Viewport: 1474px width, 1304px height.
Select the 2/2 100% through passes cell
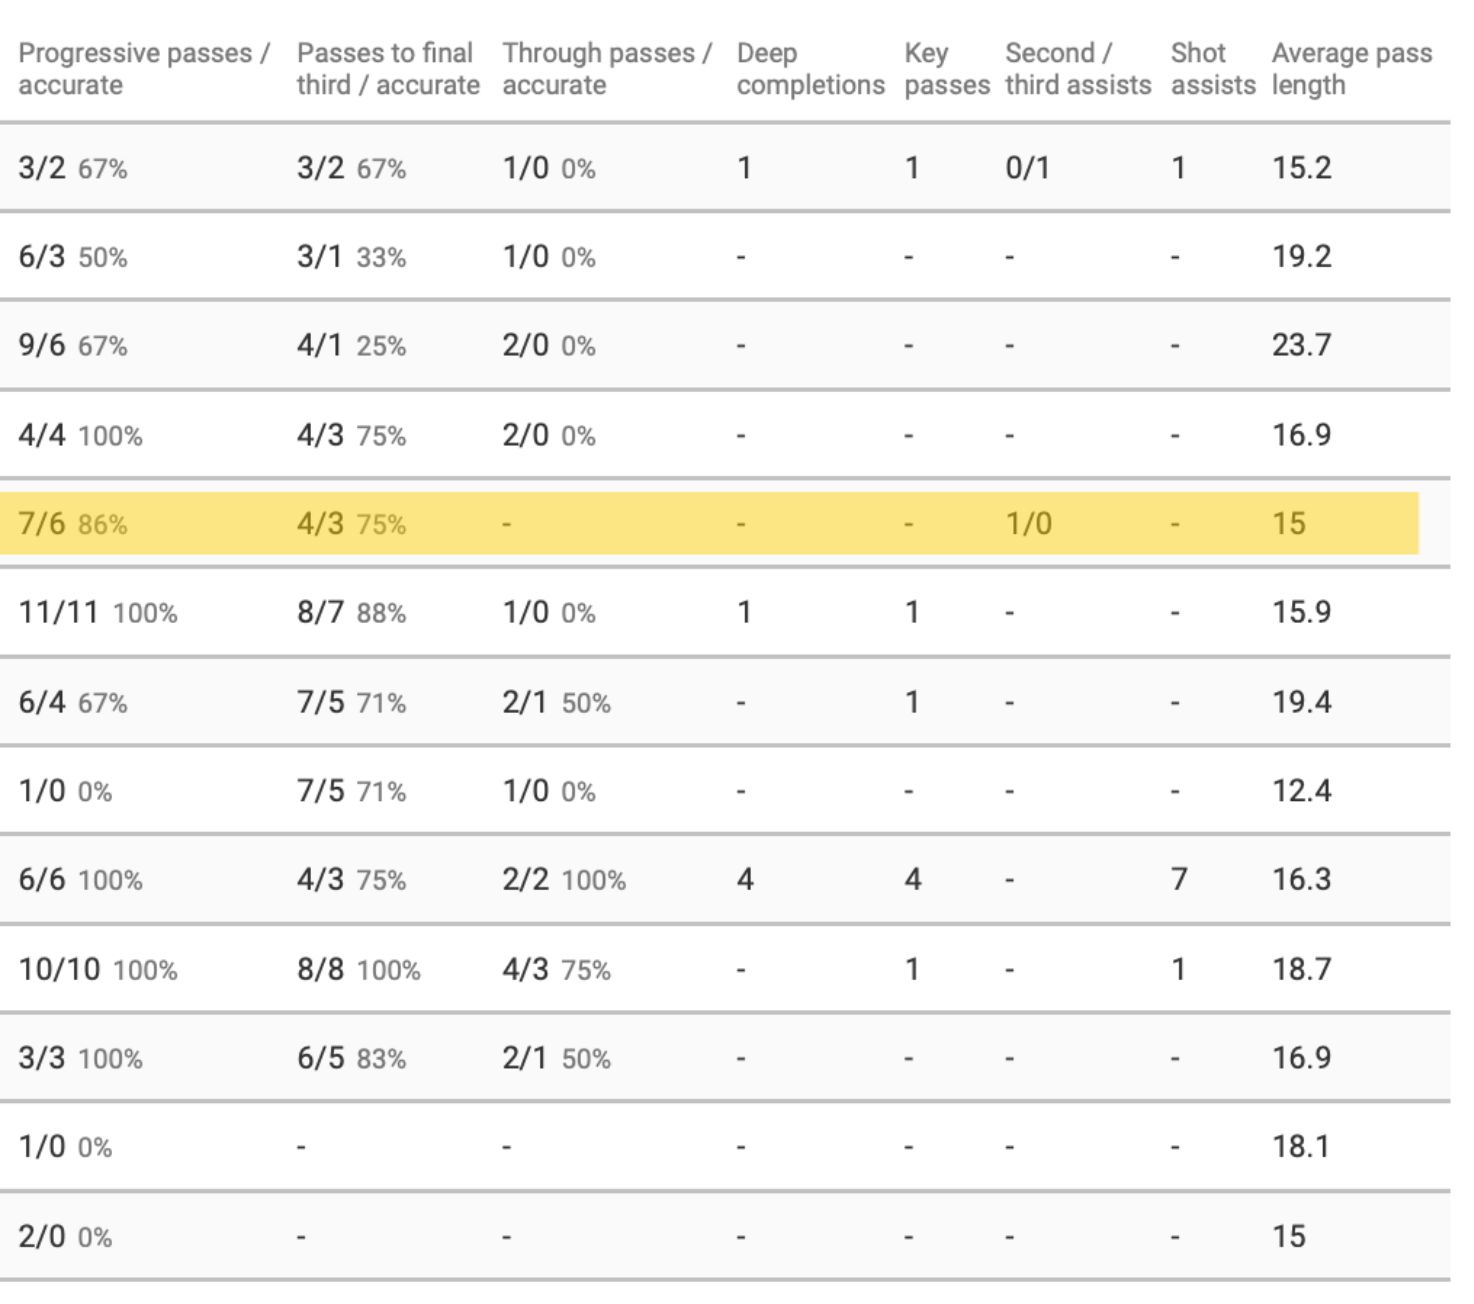[x=563, y=879]
